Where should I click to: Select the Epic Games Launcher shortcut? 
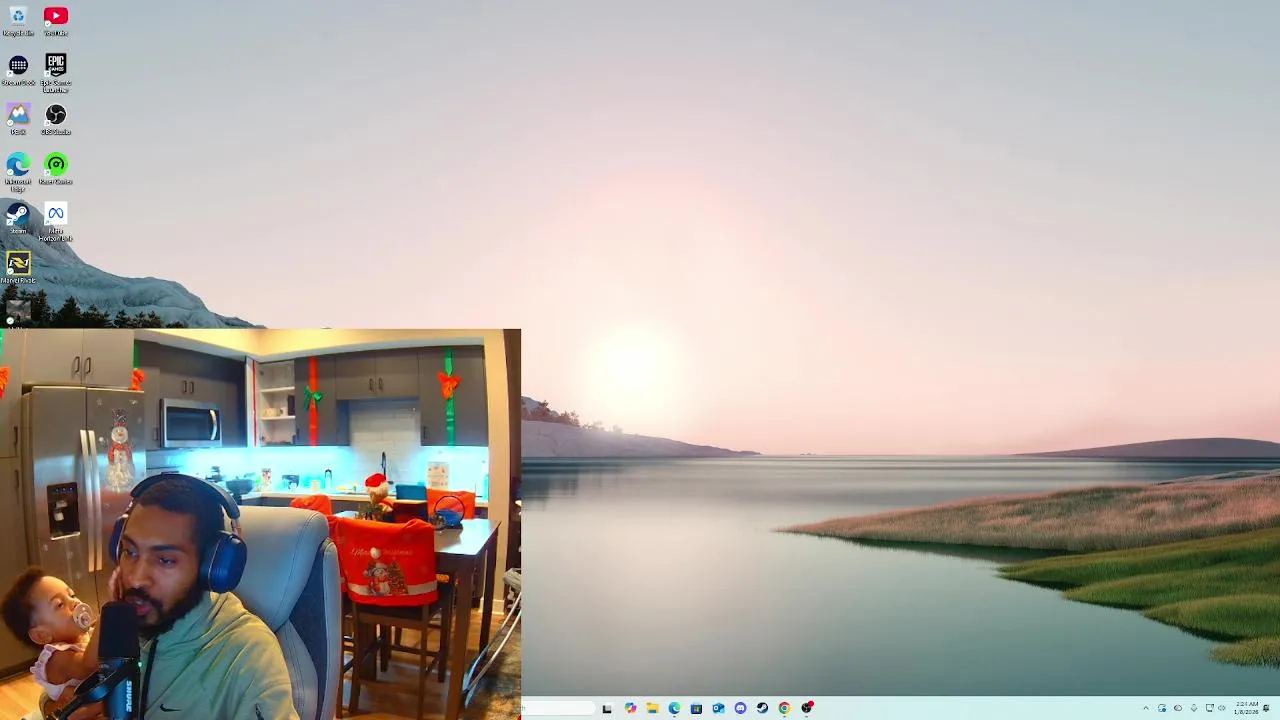[x=55, y=73]
